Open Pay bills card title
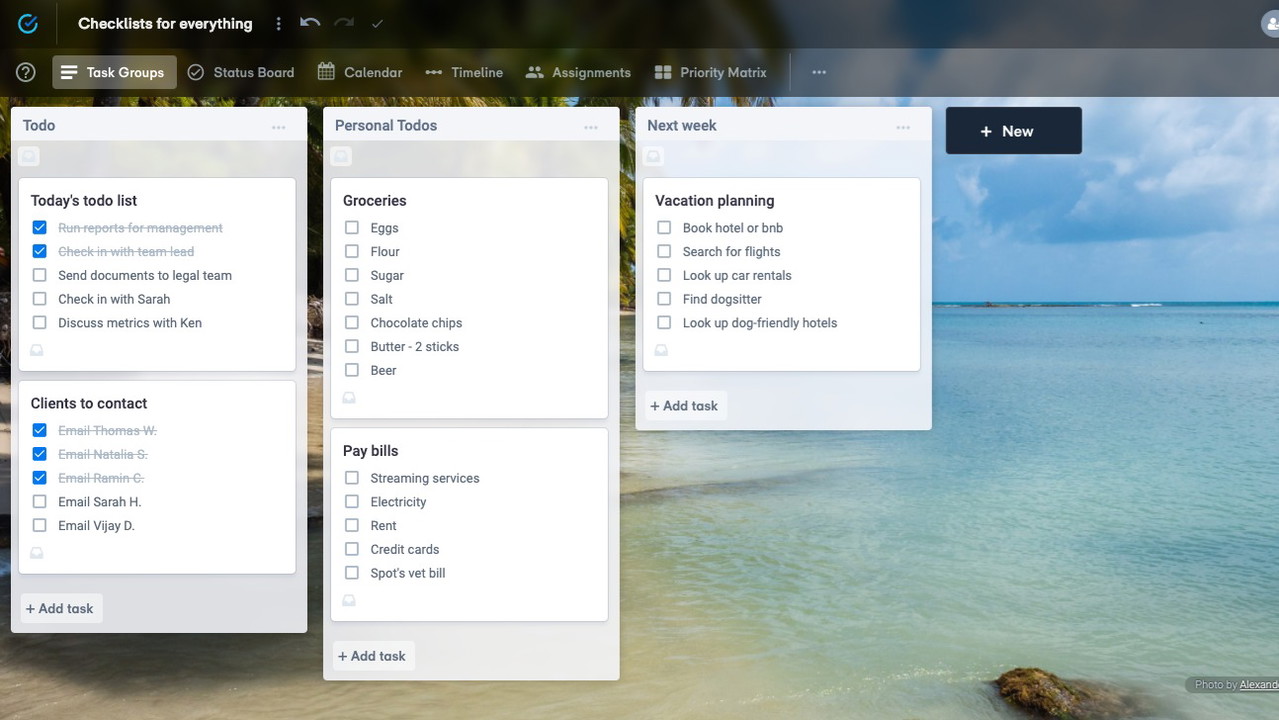Viewport: 1279px width, 720px height. 370,451
